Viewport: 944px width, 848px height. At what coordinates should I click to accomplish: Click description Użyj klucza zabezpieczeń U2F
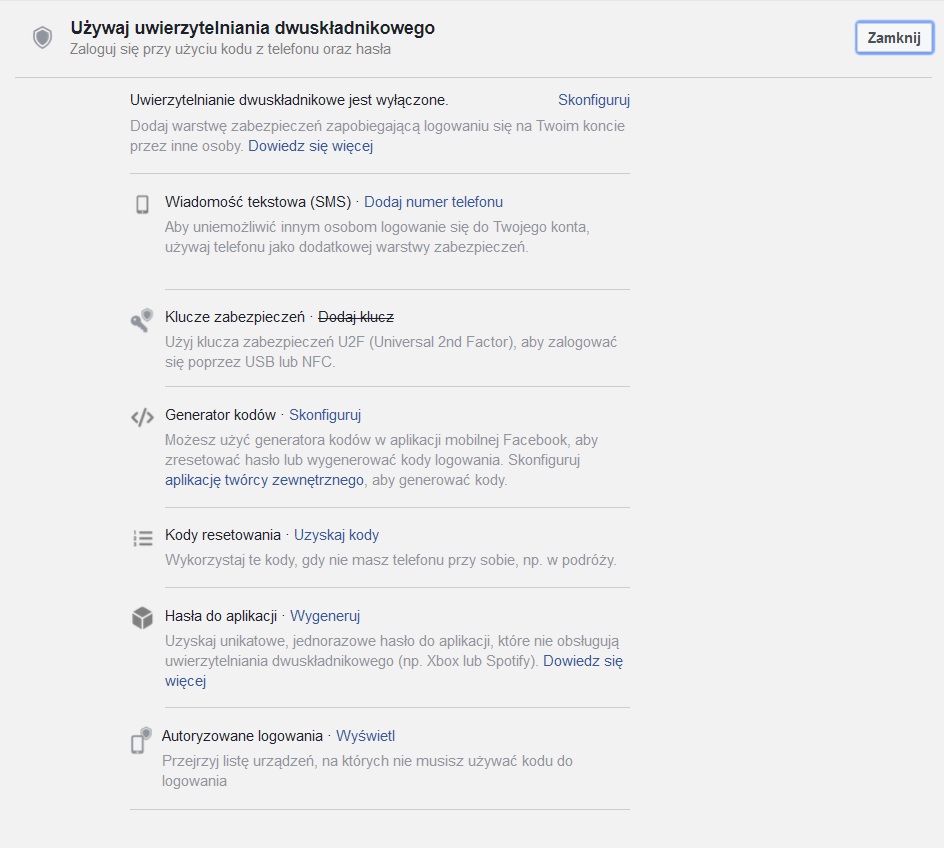[391, 352]
